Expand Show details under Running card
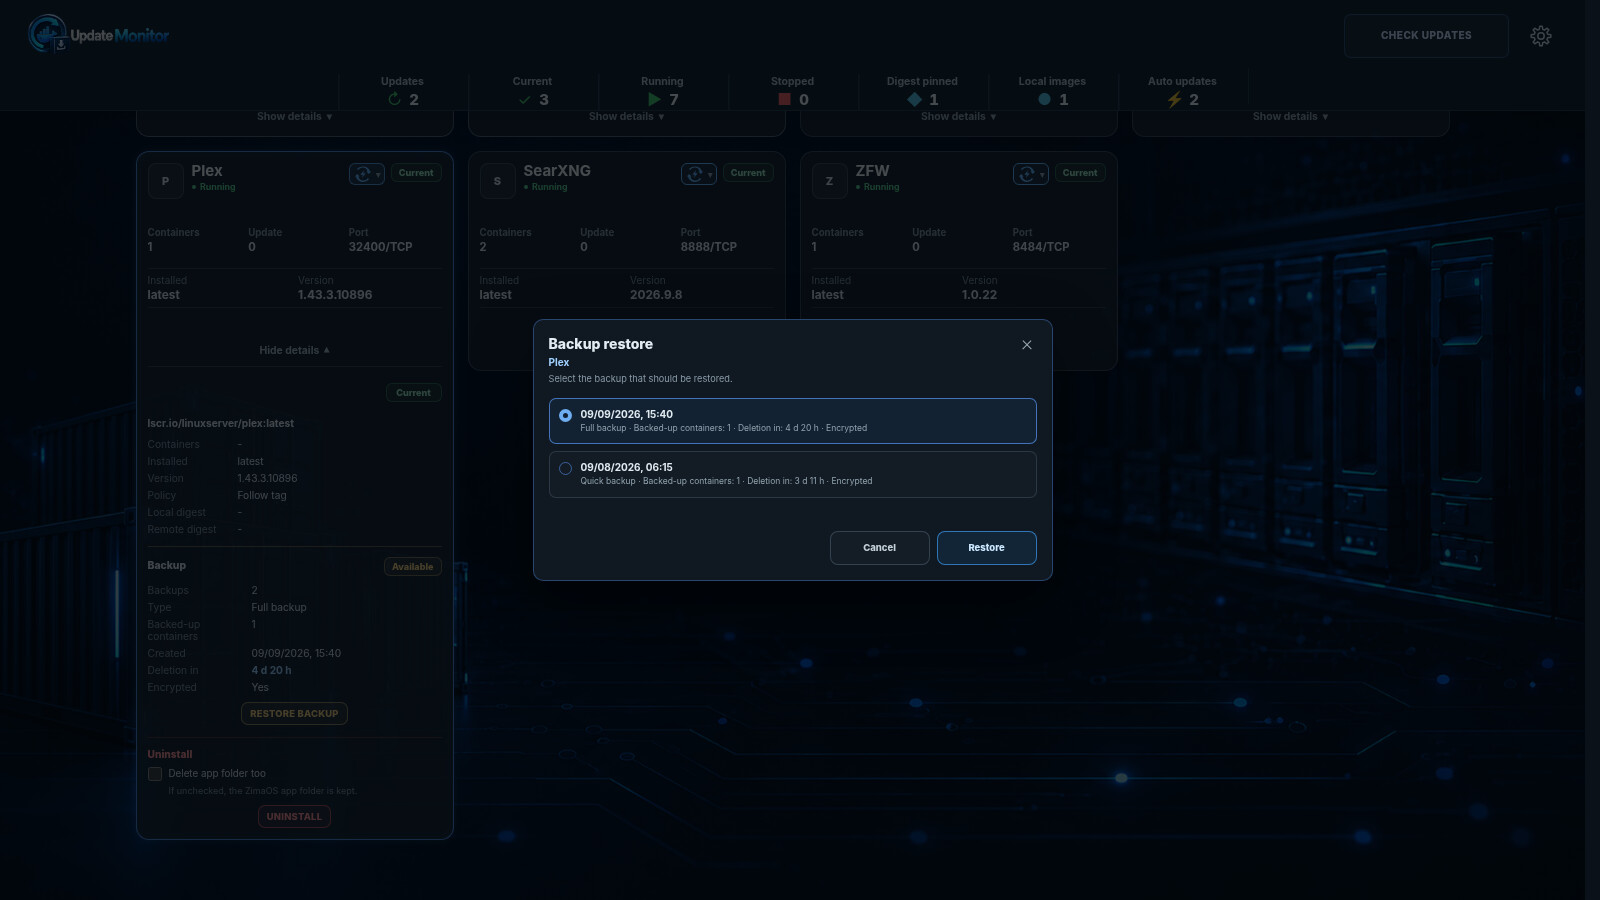Image resolution: width=1600 pixels, height=900 pixels. click(626, 117)
